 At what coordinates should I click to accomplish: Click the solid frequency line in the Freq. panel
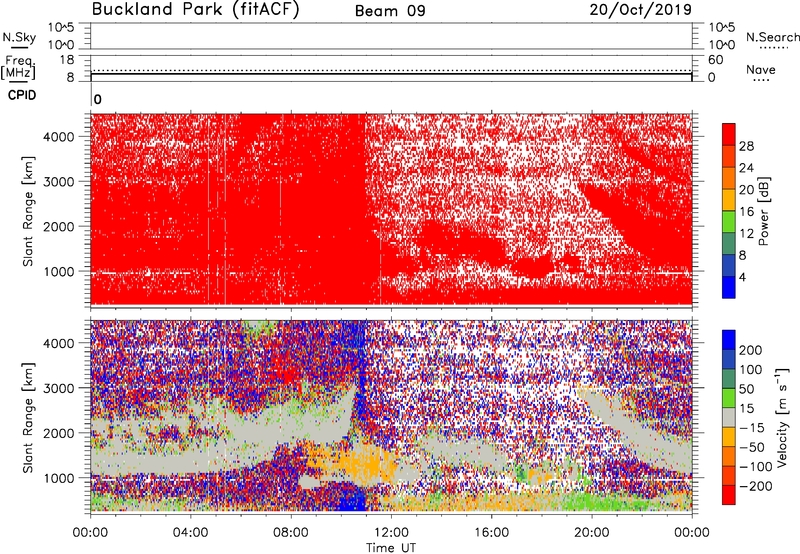click(391, 74)
